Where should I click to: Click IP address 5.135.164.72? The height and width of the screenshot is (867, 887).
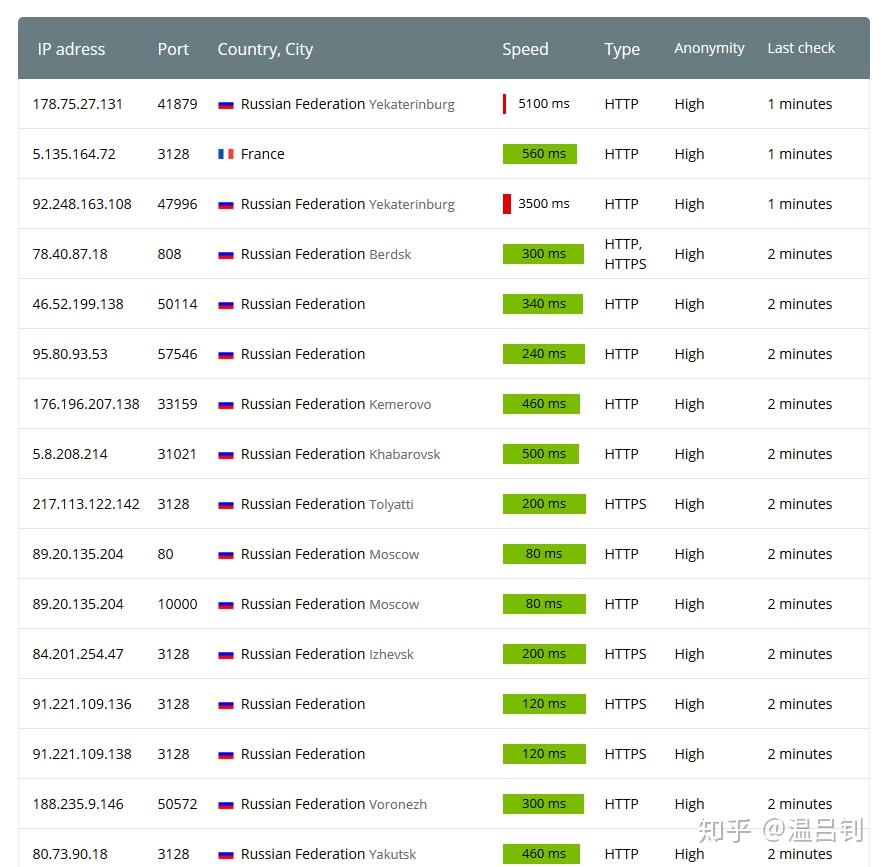[74, 154]
